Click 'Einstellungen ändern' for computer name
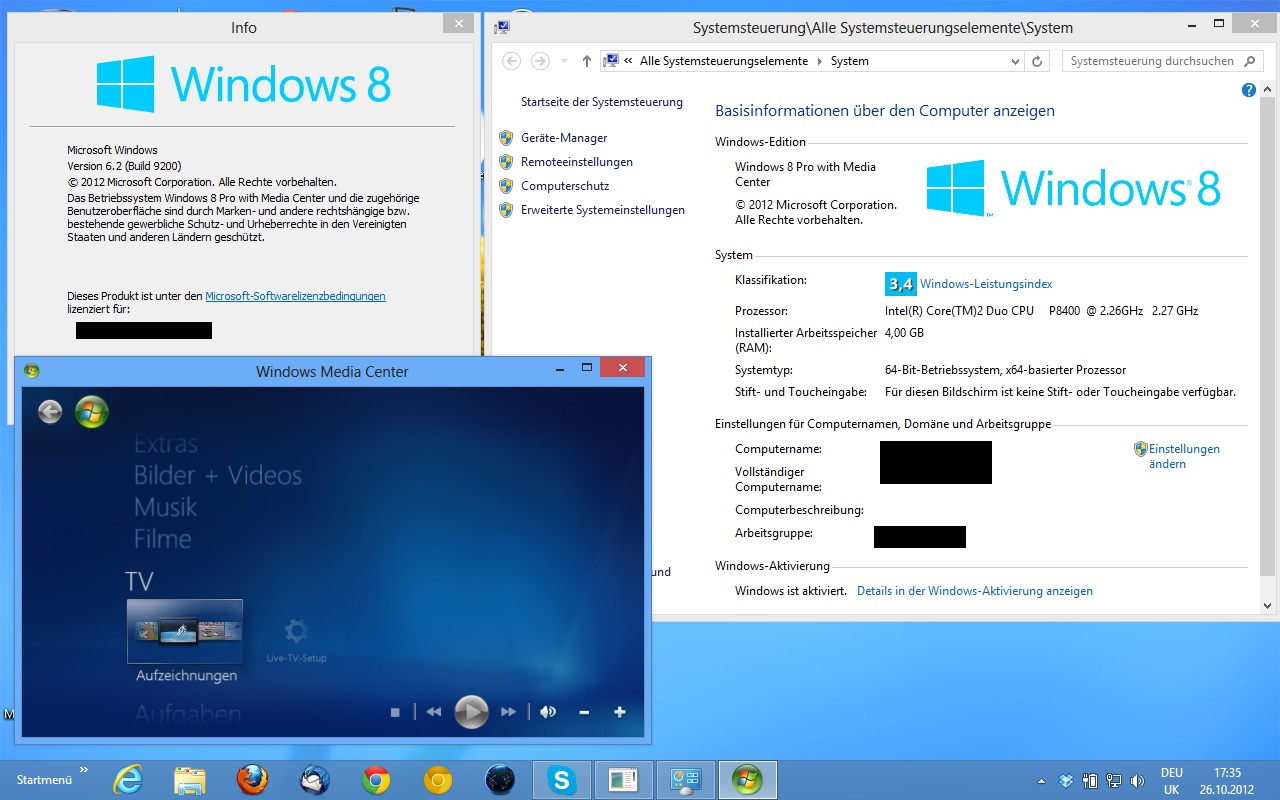Viewport: 1280px width, 800px height. click(1184, 456)
